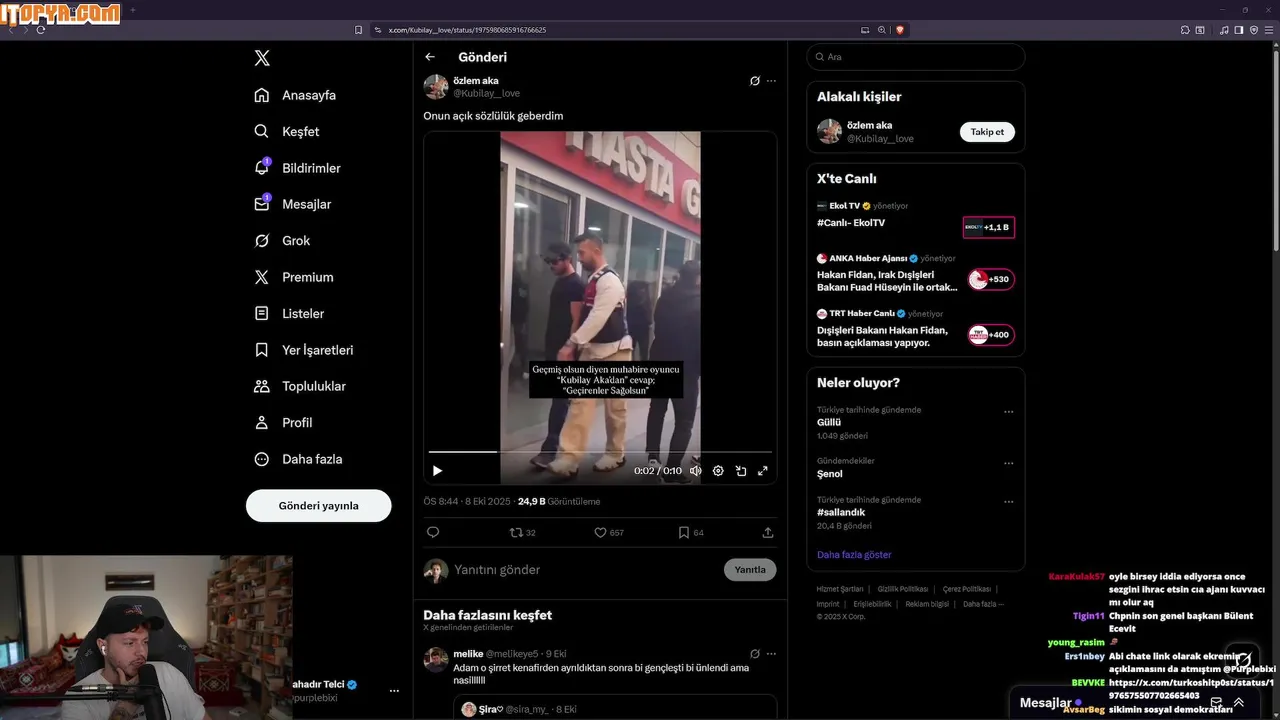Open more options for #sallandık trend
This screenshot has width=1280, height=720.
(1008, 501)
